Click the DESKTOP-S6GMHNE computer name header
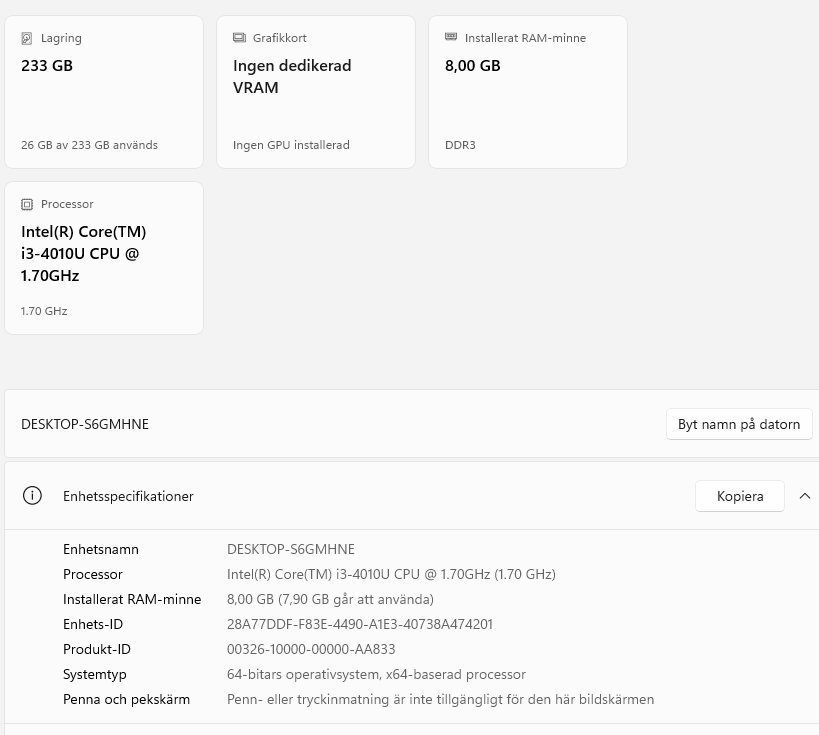 tap(85, 424)
